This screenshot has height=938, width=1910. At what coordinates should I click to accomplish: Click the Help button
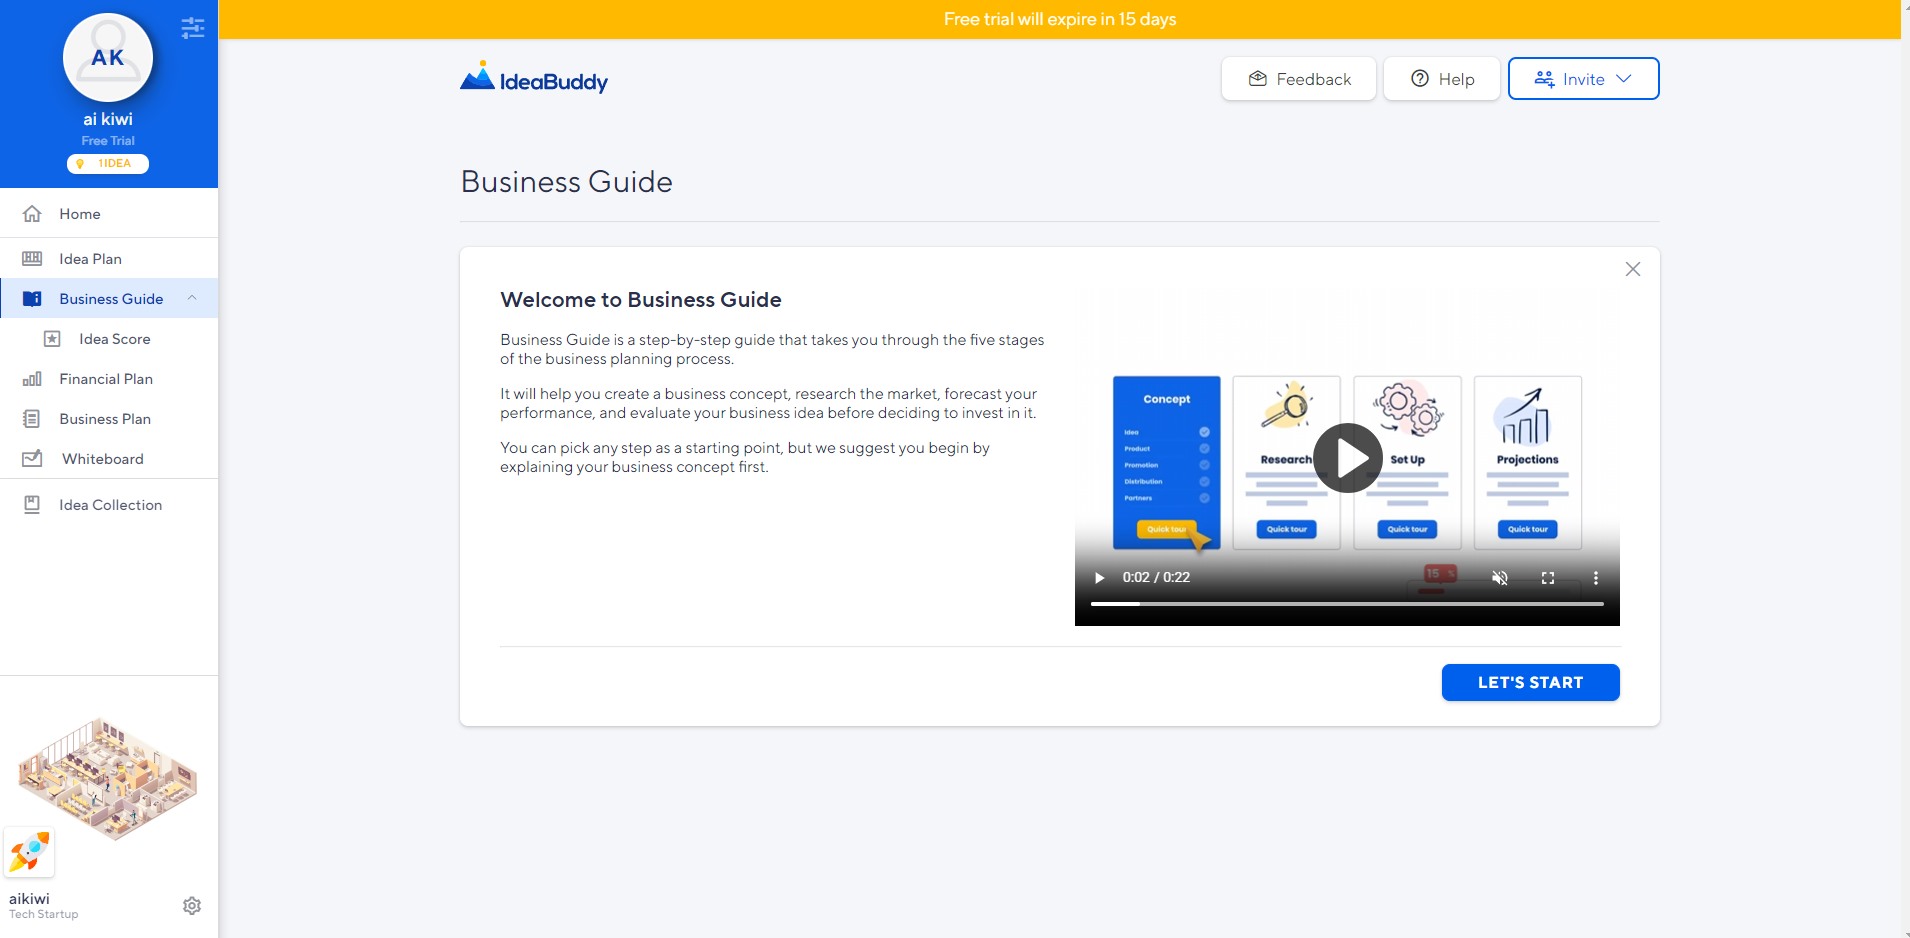click(1442, 79)
